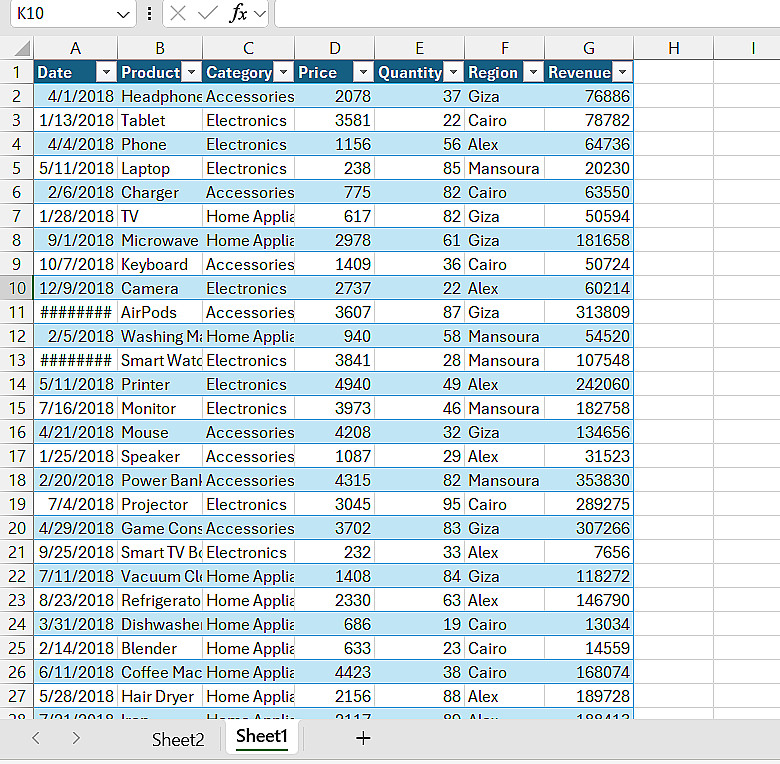The image size is (780, 764).
Task: Click the Tablet product cell
Action: [x=160, y=120]
